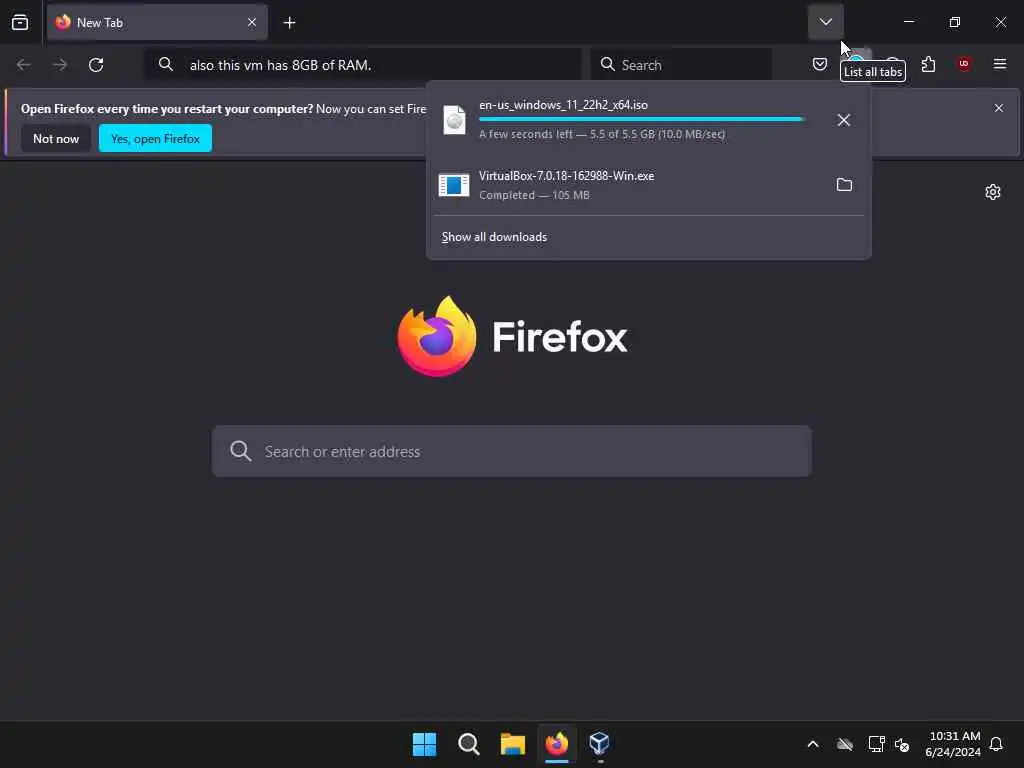Click the Not now button
Screen dimensions: 1024x768
coord(56,138)
